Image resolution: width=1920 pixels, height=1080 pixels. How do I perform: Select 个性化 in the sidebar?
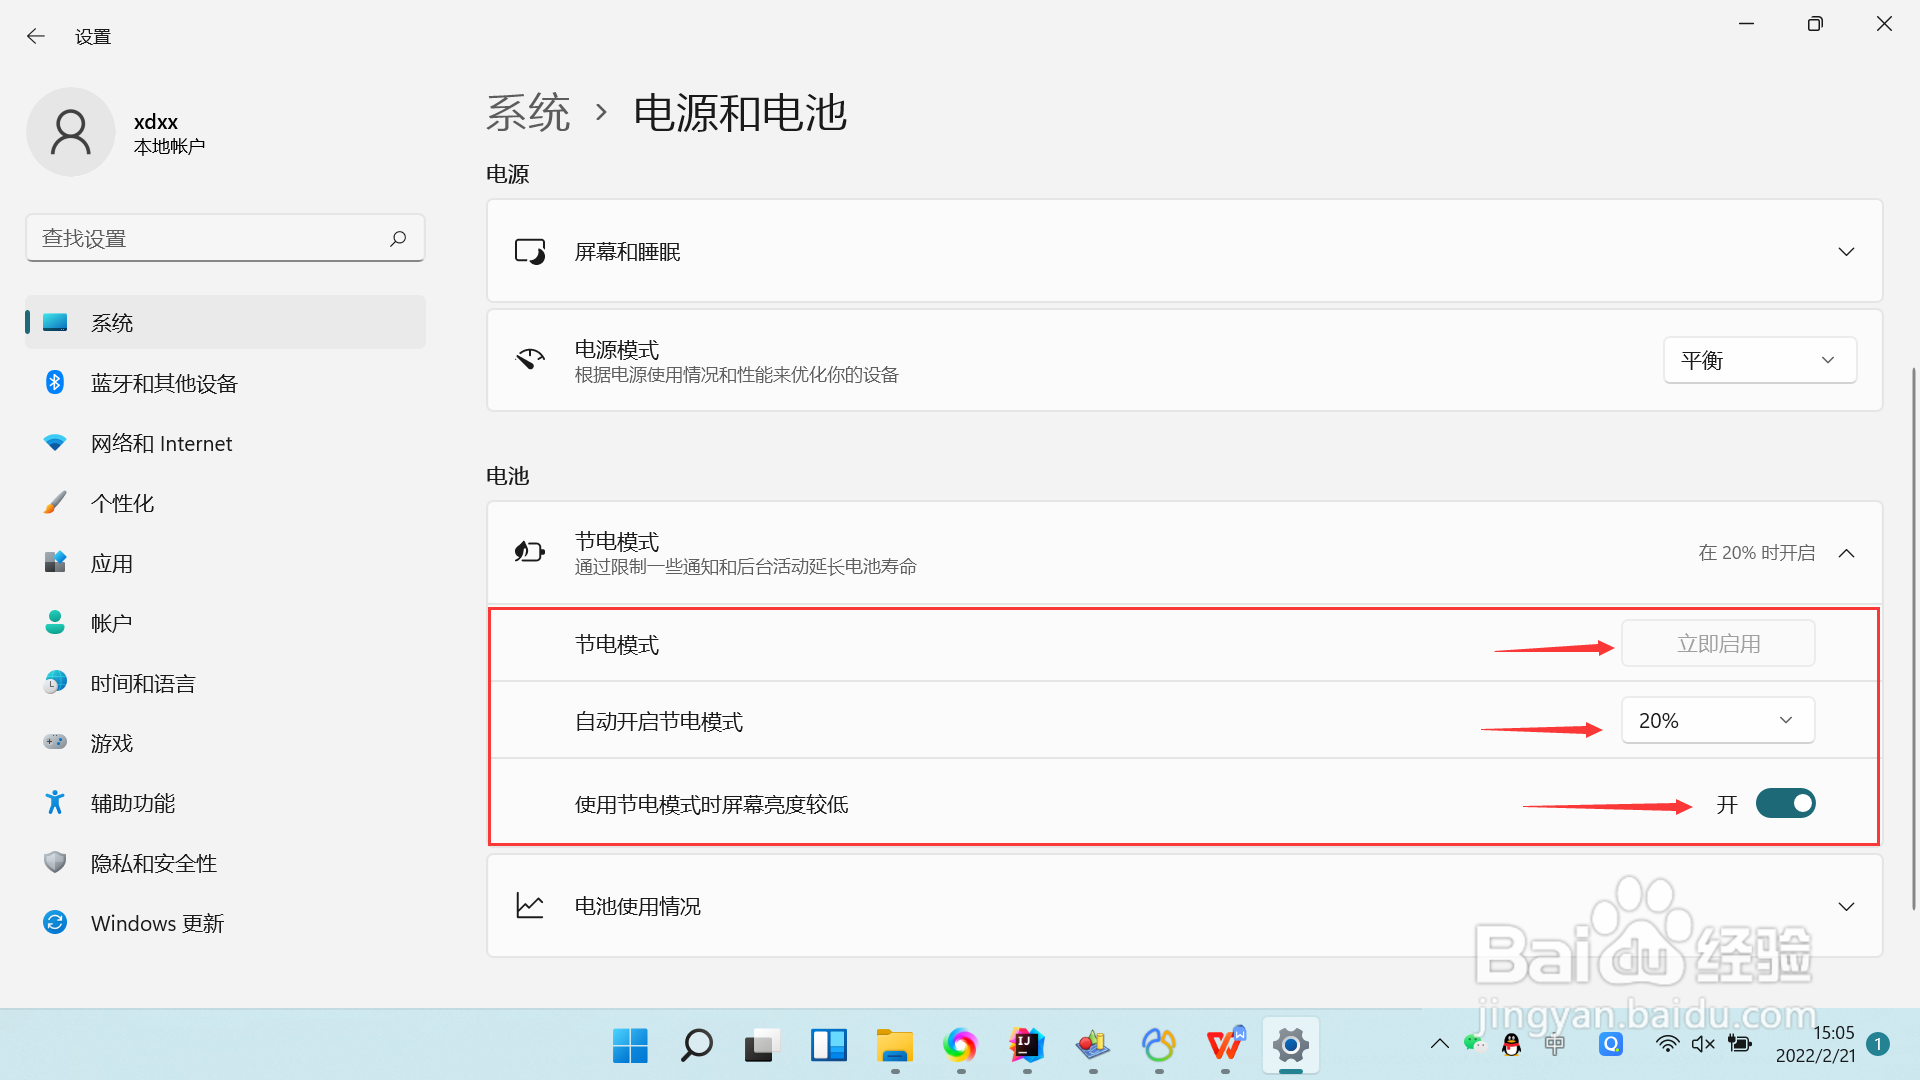click(122, 503)
